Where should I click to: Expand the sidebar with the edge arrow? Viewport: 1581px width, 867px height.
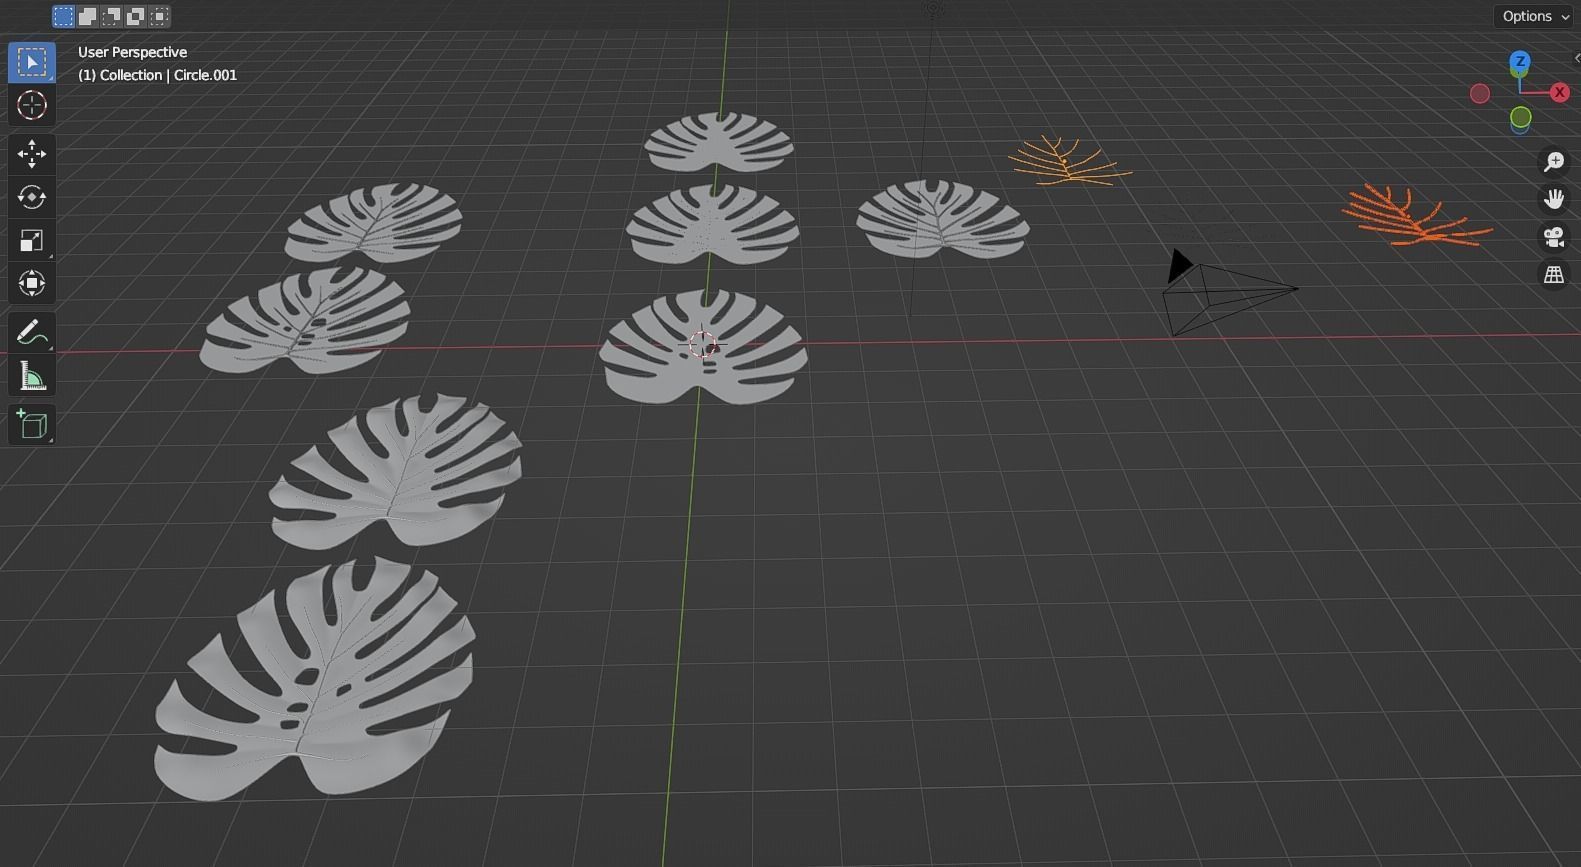(1576, 58)
